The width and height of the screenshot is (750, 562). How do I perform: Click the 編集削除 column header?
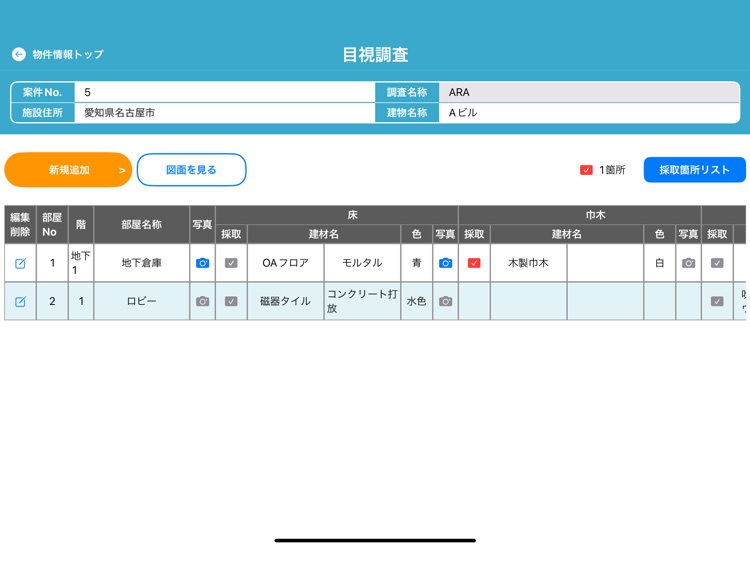pyautogui.click(x=20, y=224)
